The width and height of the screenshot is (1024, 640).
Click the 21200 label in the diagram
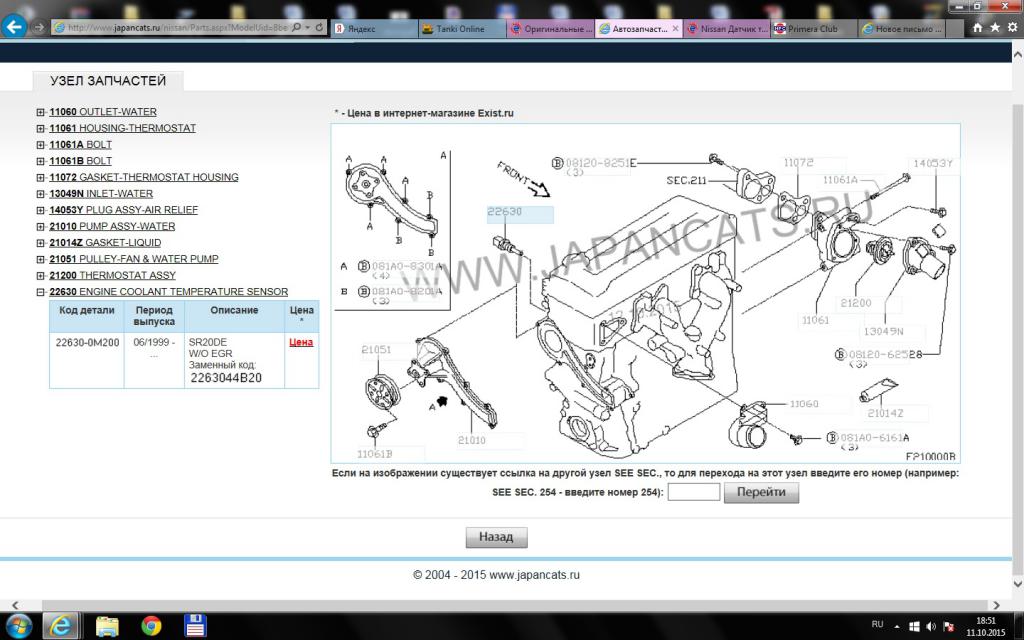coord(856,303)
